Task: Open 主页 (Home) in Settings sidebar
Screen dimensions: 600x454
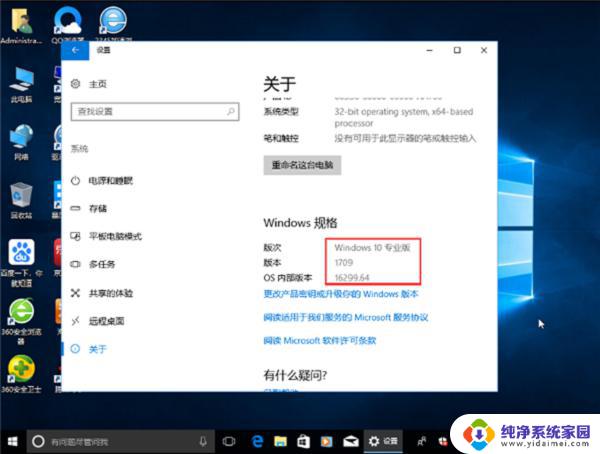Action: click(97, 84)
